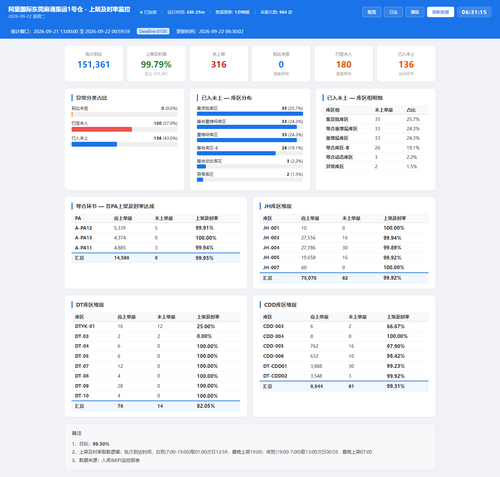
Task: Click the red progress bar for 180 (57.0%)
Action: coord(102,129)
